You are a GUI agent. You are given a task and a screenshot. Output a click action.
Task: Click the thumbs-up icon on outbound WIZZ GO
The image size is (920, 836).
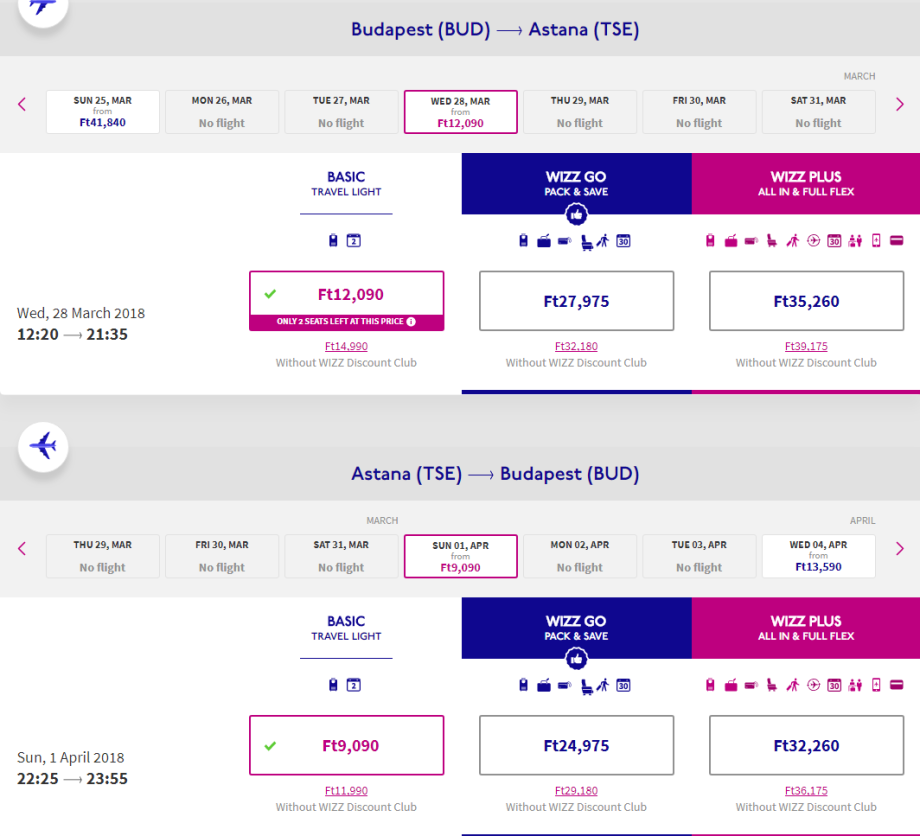pyautogui.click(x=576, y=214)
